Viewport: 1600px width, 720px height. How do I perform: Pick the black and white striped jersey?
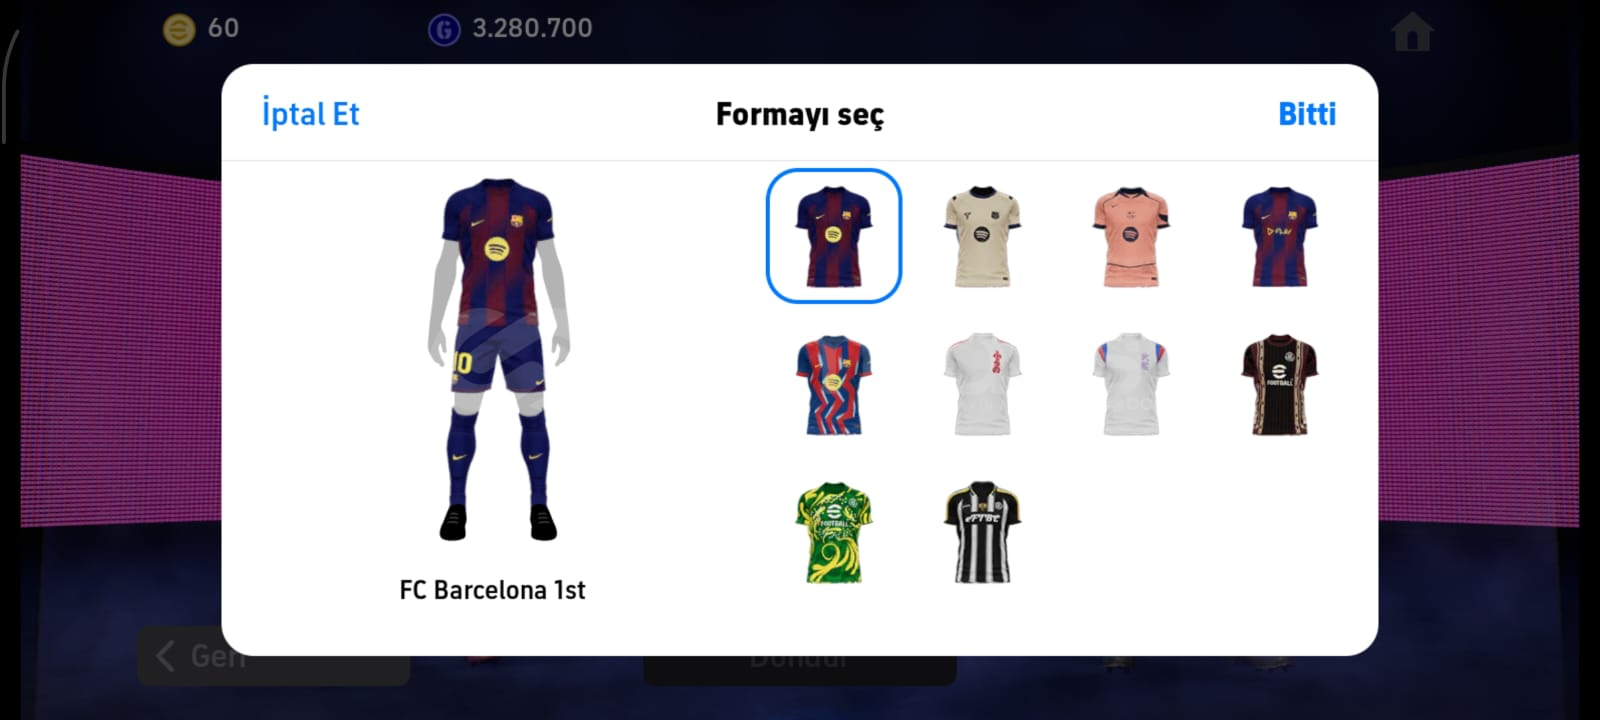click(x=982, y=533)
